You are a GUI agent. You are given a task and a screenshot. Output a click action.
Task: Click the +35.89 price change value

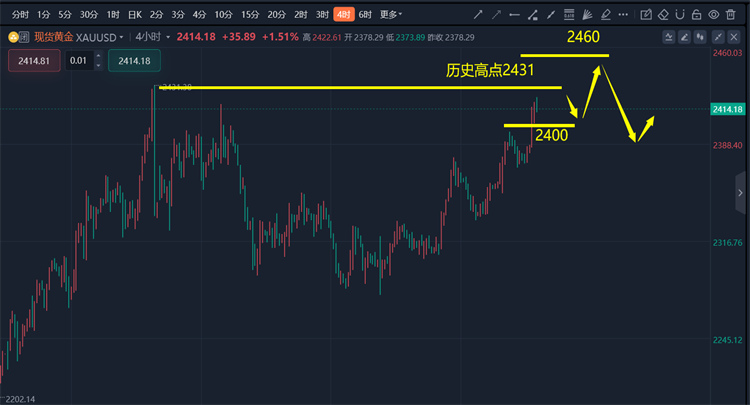pyautogui.click(x=239, y=37)
